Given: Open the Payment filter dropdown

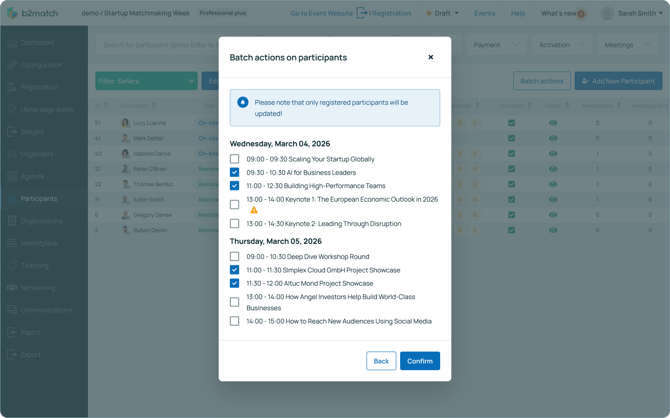Looking at the screenshot, I should [496, 45].
